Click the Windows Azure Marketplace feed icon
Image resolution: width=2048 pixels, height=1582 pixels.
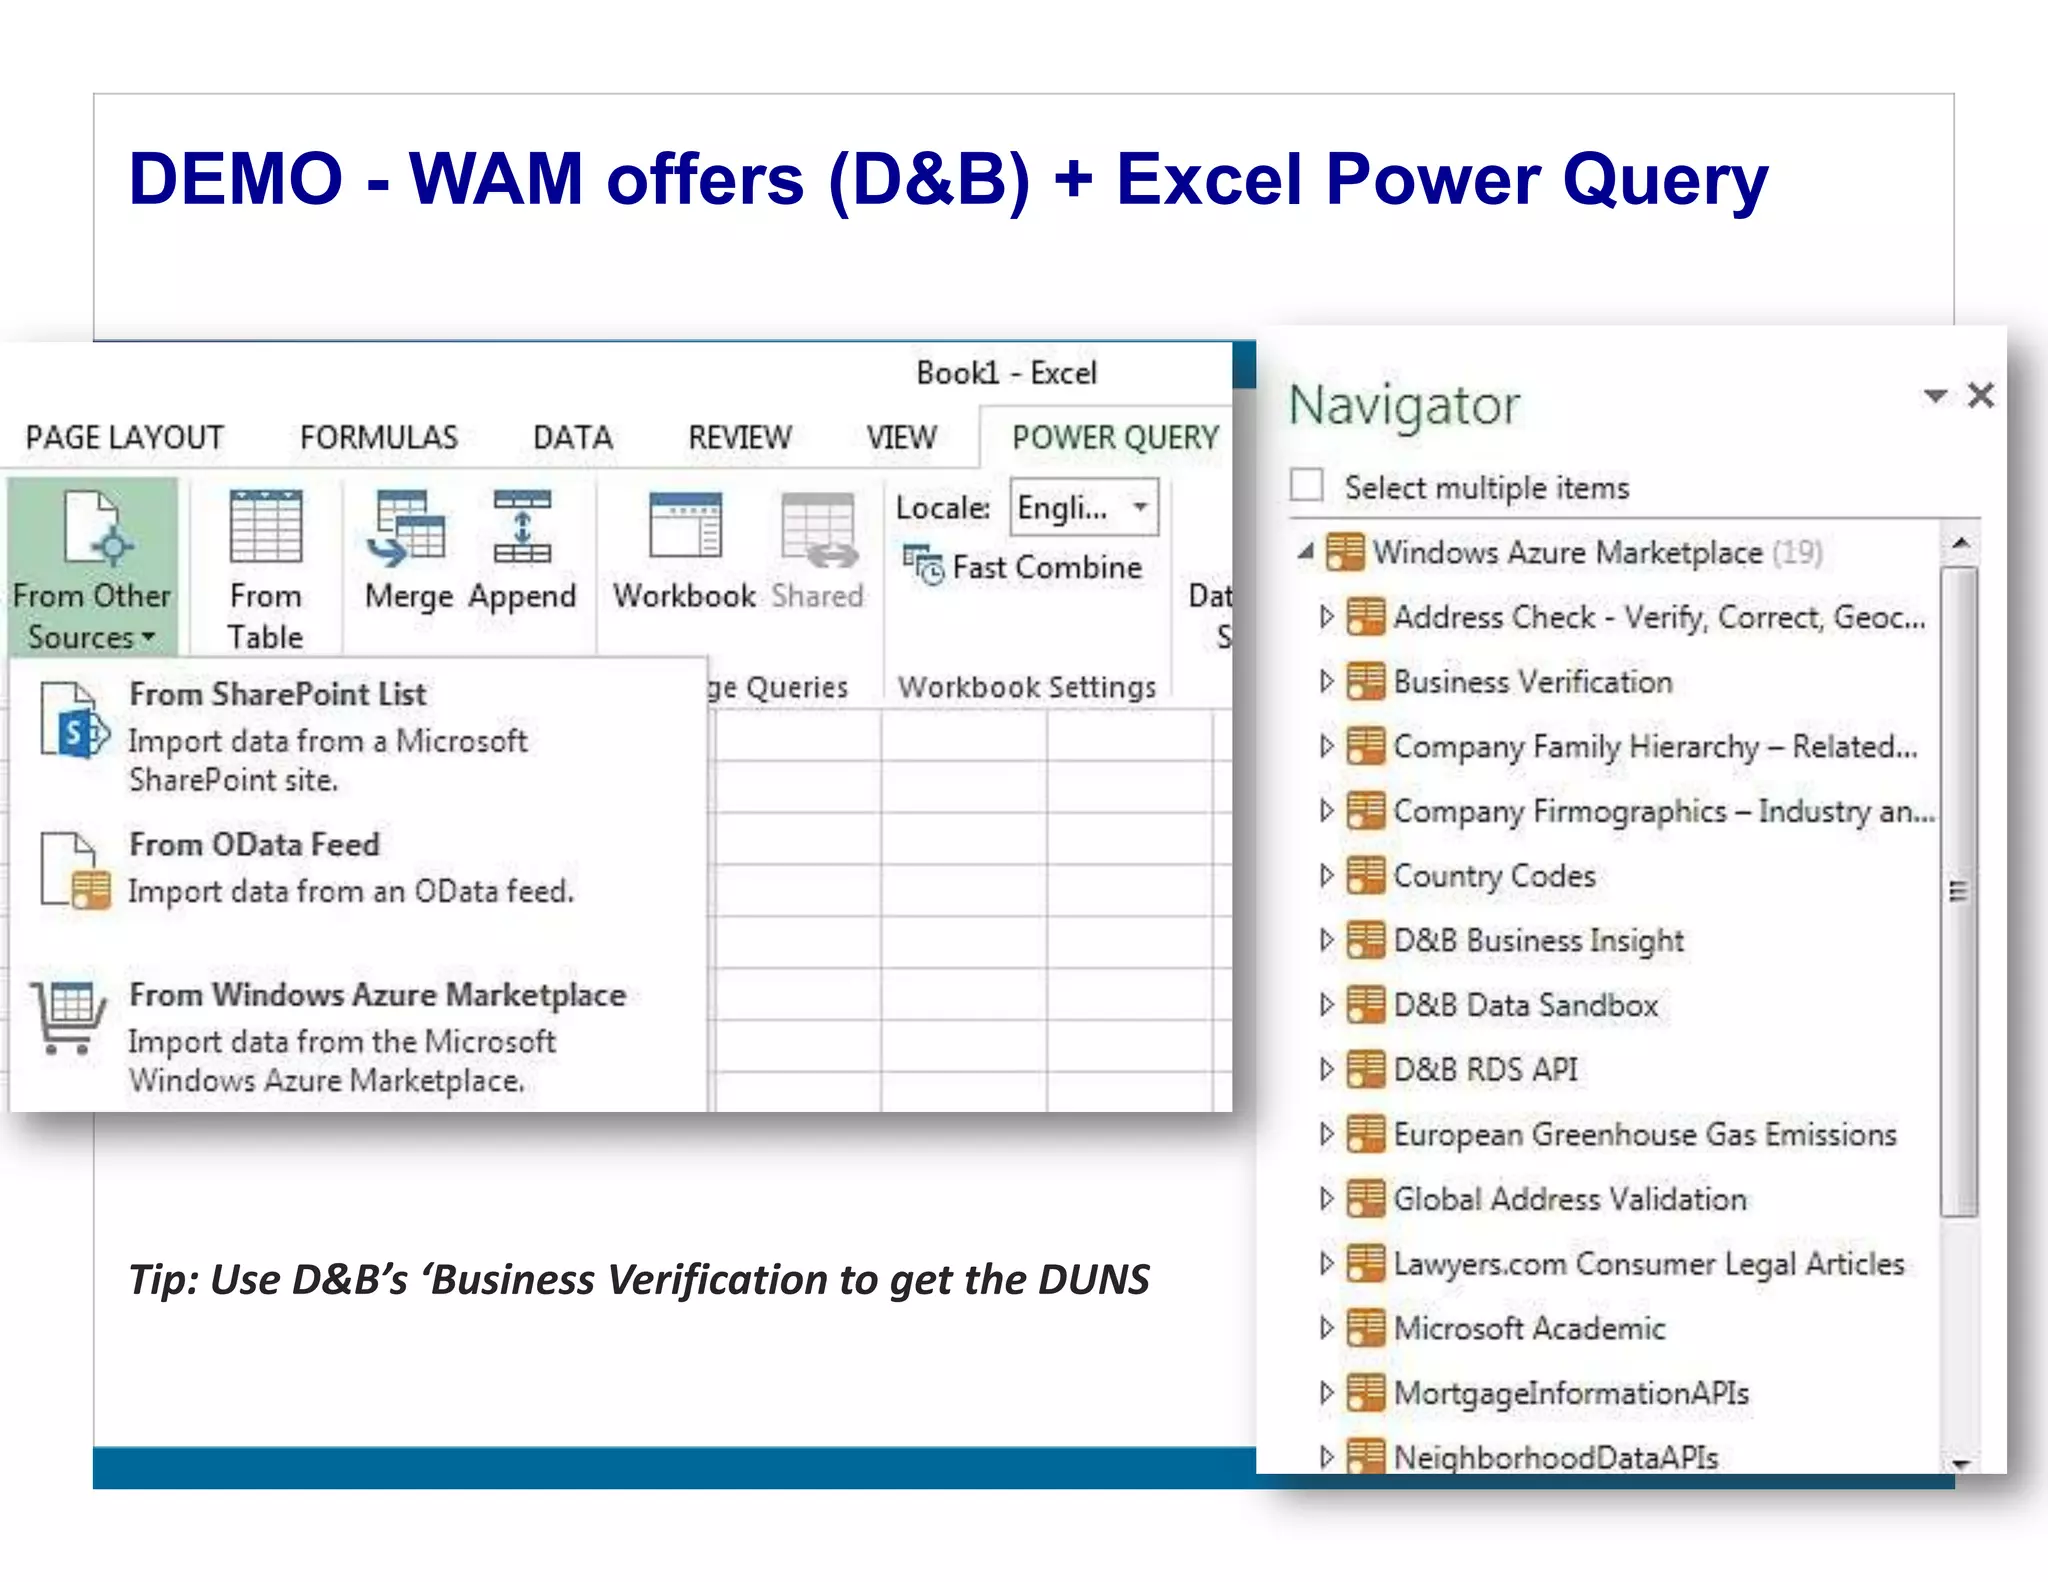click(x=1345, y=551)
